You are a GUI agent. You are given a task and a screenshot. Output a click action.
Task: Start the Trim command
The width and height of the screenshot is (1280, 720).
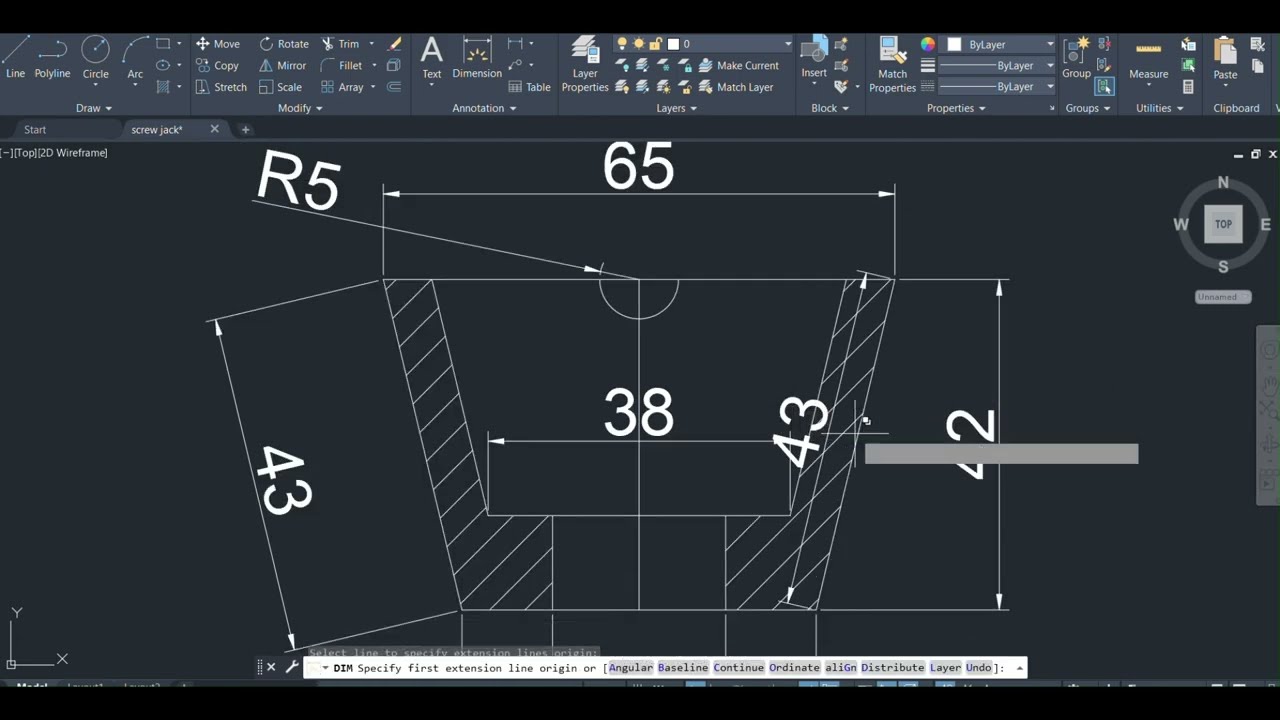point(340,44)
